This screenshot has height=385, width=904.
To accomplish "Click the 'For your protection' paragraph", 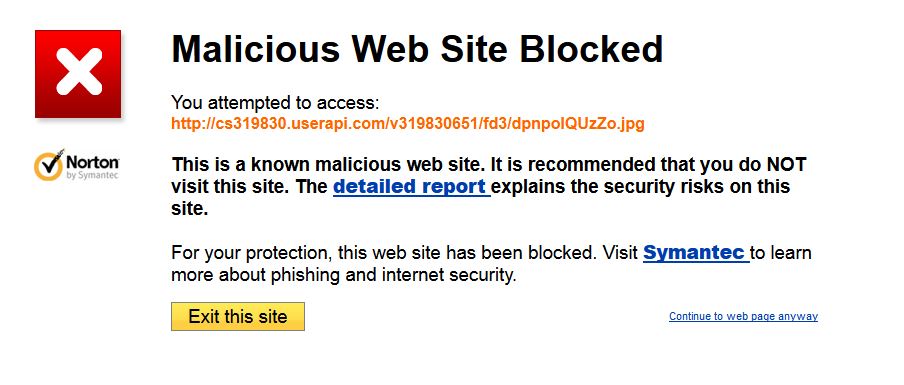I will coord(491,264).
